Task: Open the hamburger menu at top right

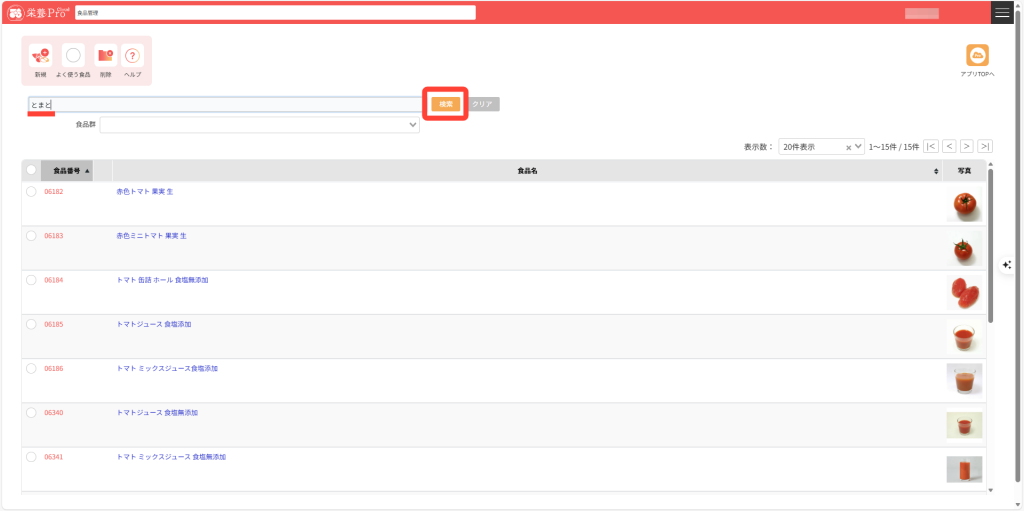Action: pyautogui.click(x=1002, y=12)
